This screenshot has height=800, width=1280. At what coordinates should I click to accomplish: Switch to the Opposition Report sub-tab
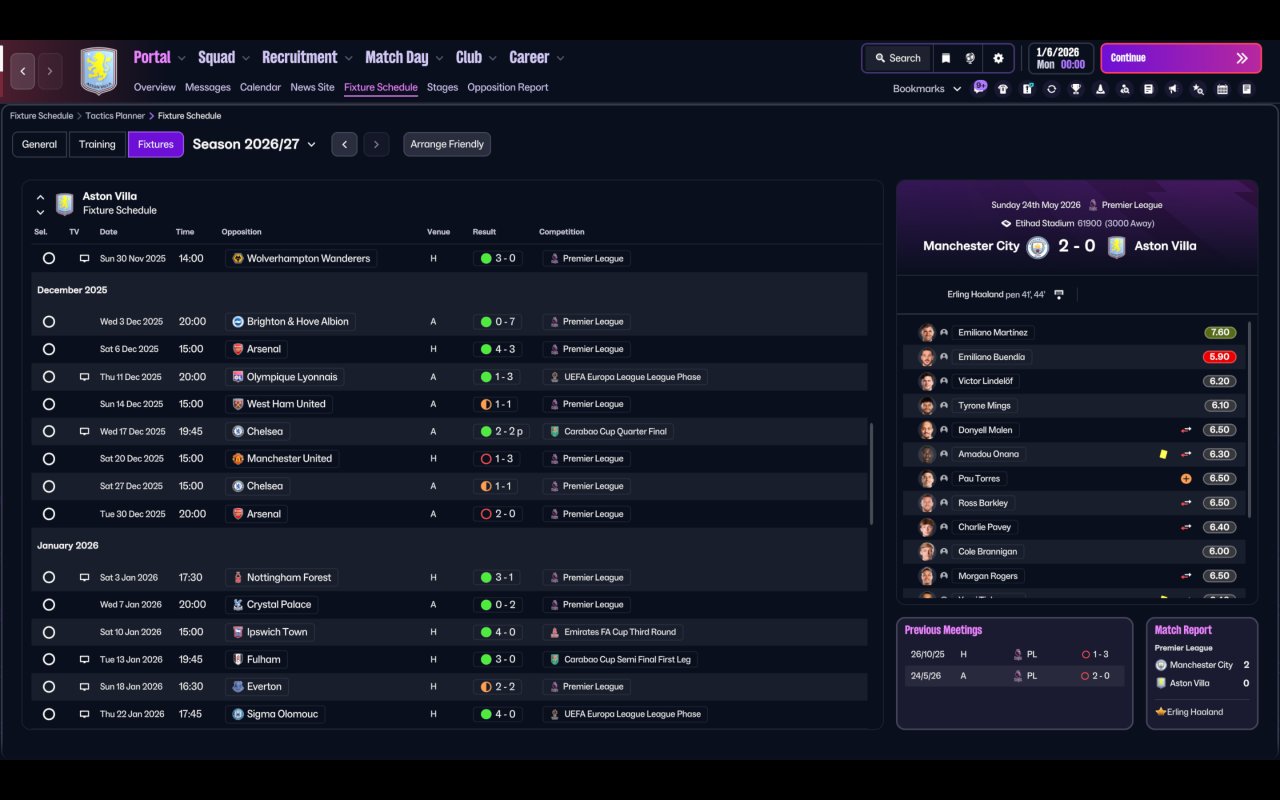[x=508, y=87]
